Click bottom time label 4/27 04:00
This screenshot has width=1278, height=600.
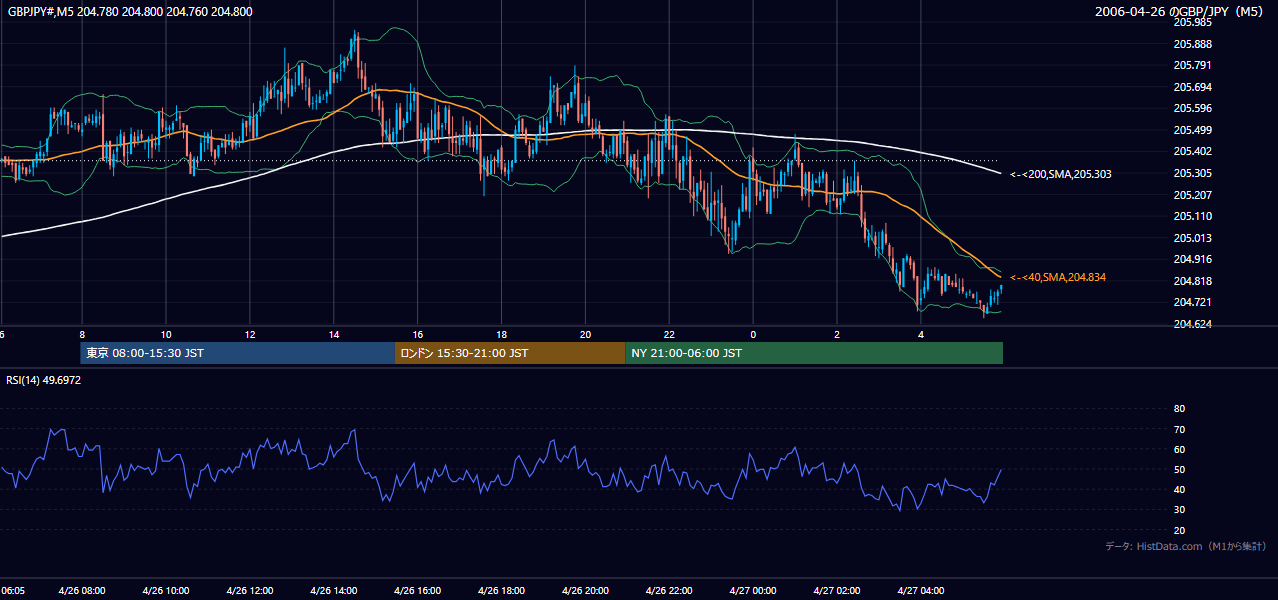tap(921, 591)
